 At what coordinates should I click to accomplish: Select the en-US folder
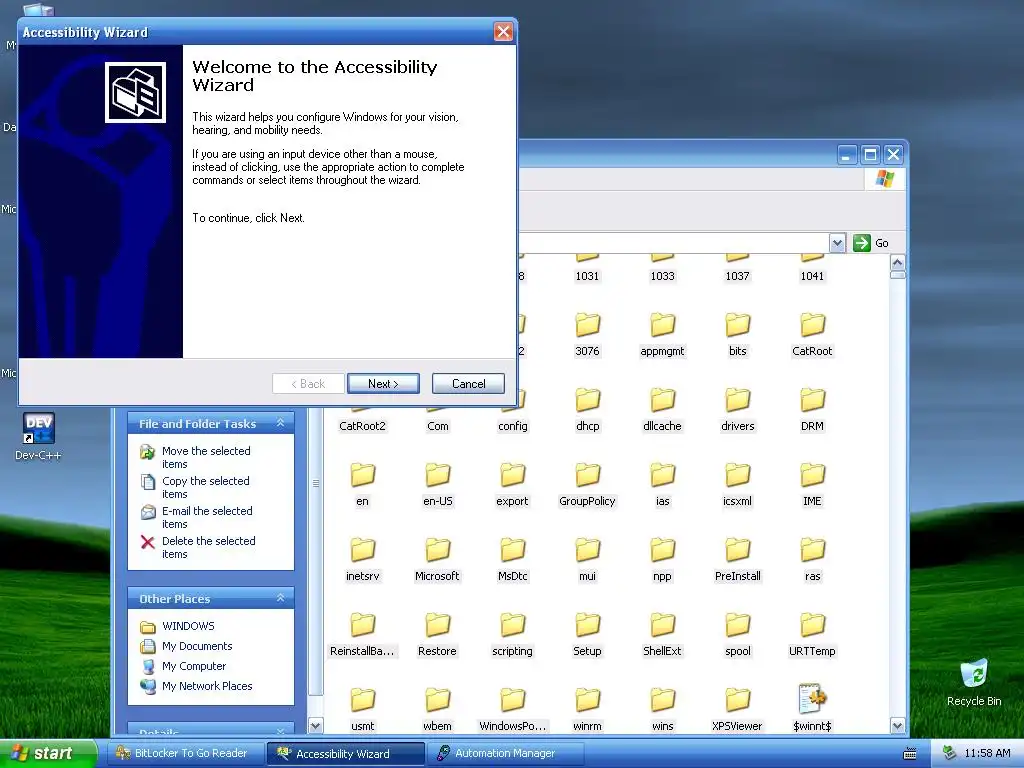[438, 485]
